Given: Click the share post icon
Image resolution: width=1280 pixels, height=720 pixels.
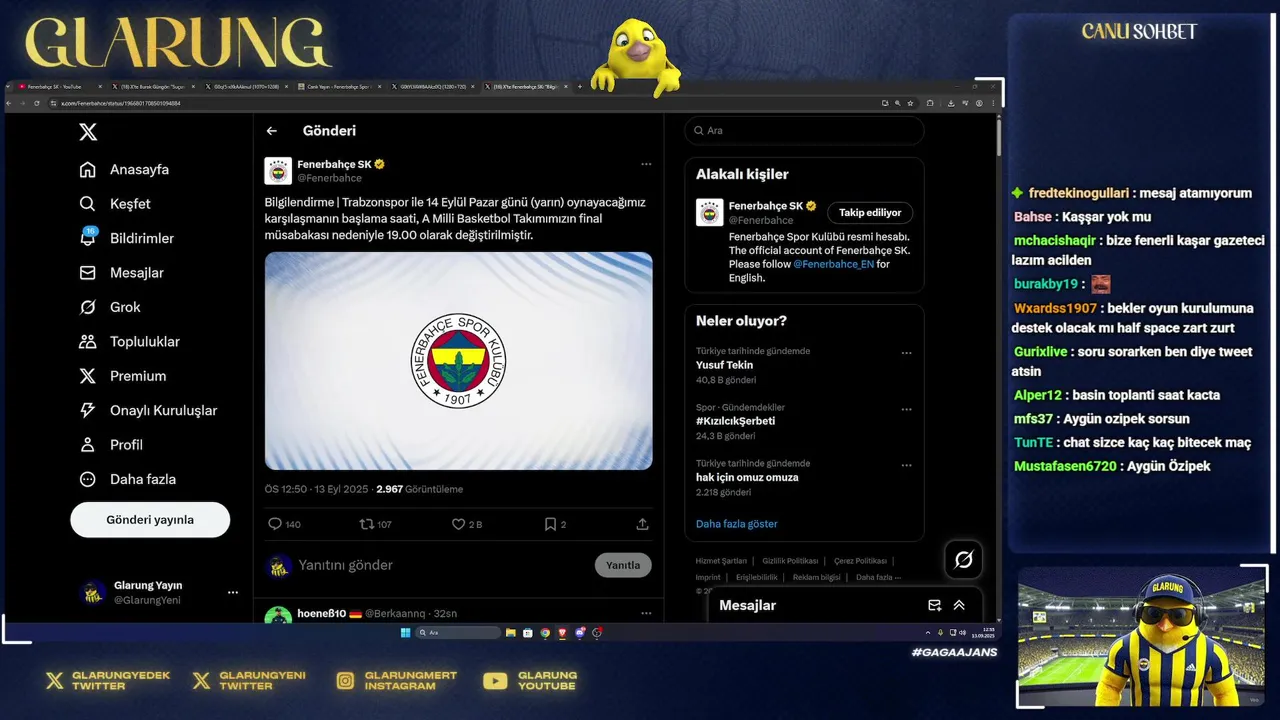Looking at the screenshot, I should tap(642, 524).
